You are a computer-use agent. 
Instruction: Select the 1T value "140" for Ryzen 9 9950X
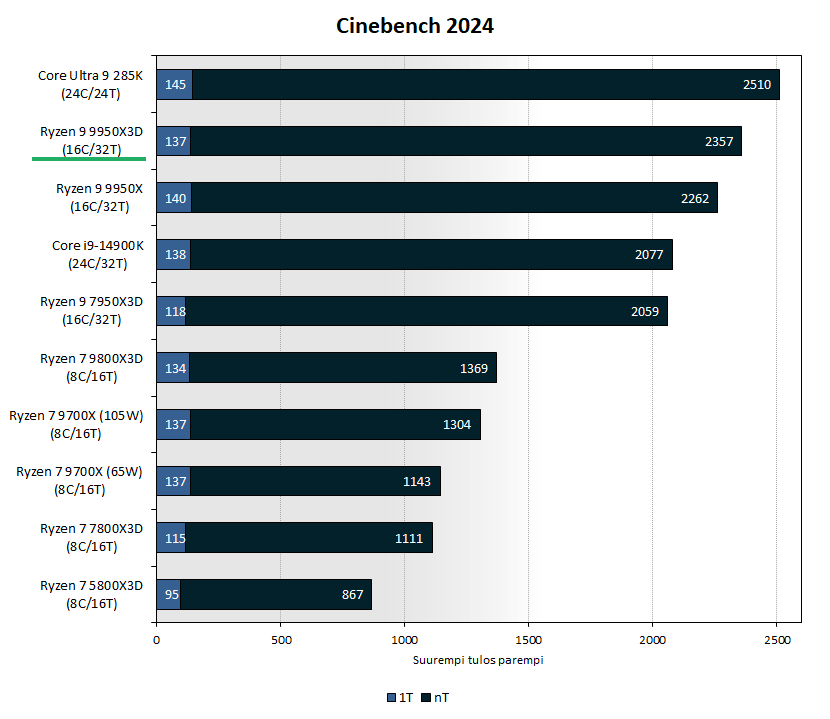pyautogui.click(x=175, y=199)
